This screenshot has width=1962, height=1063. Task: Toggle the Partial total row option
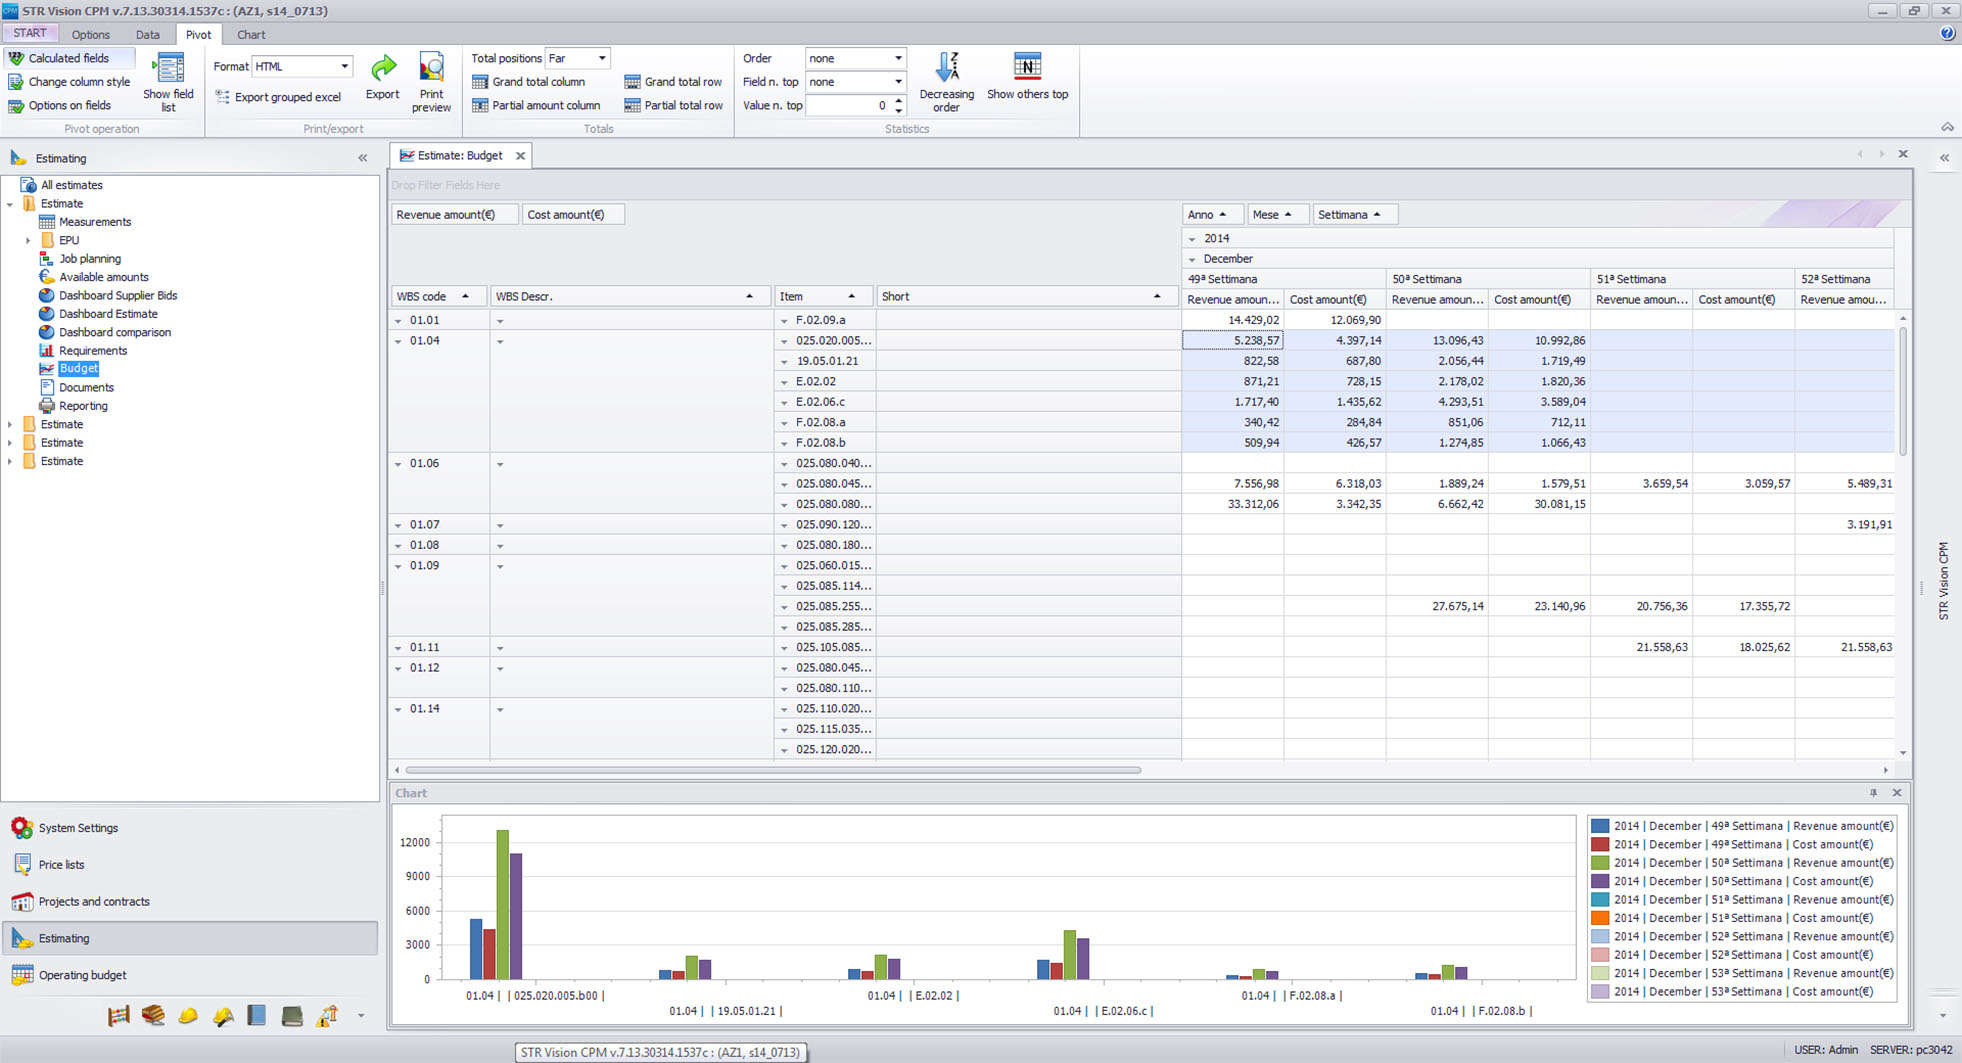click(x=683, y=105)
